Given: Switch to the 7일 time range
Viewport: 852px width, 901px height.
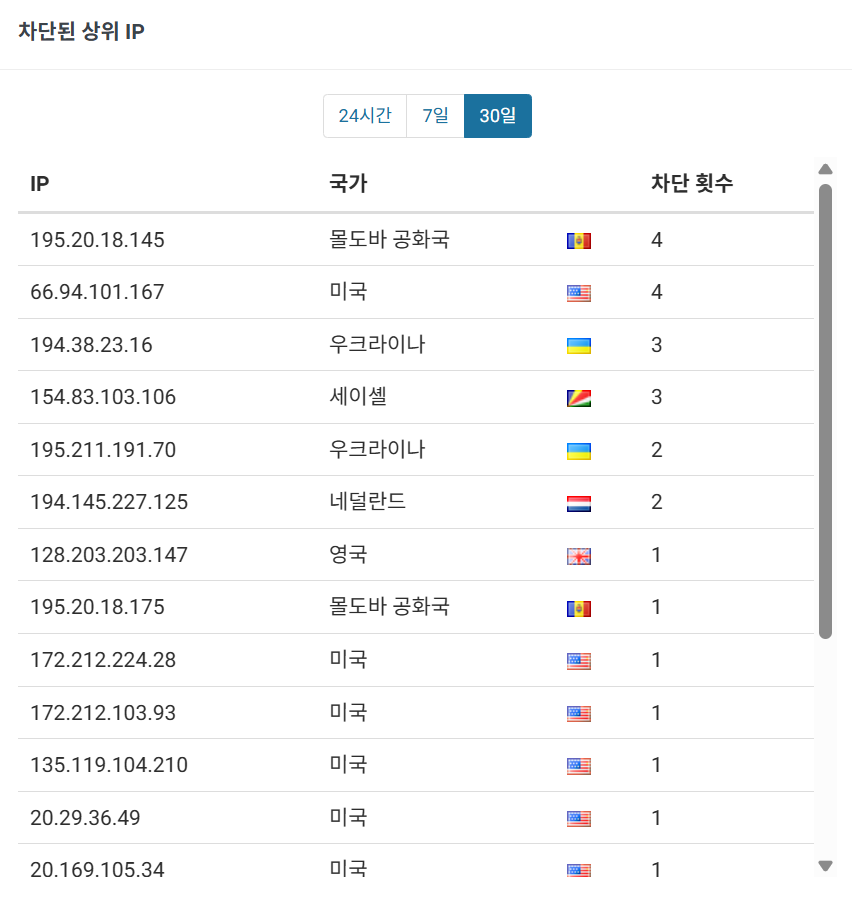Looking at the screenshot, I should point(435,116).
